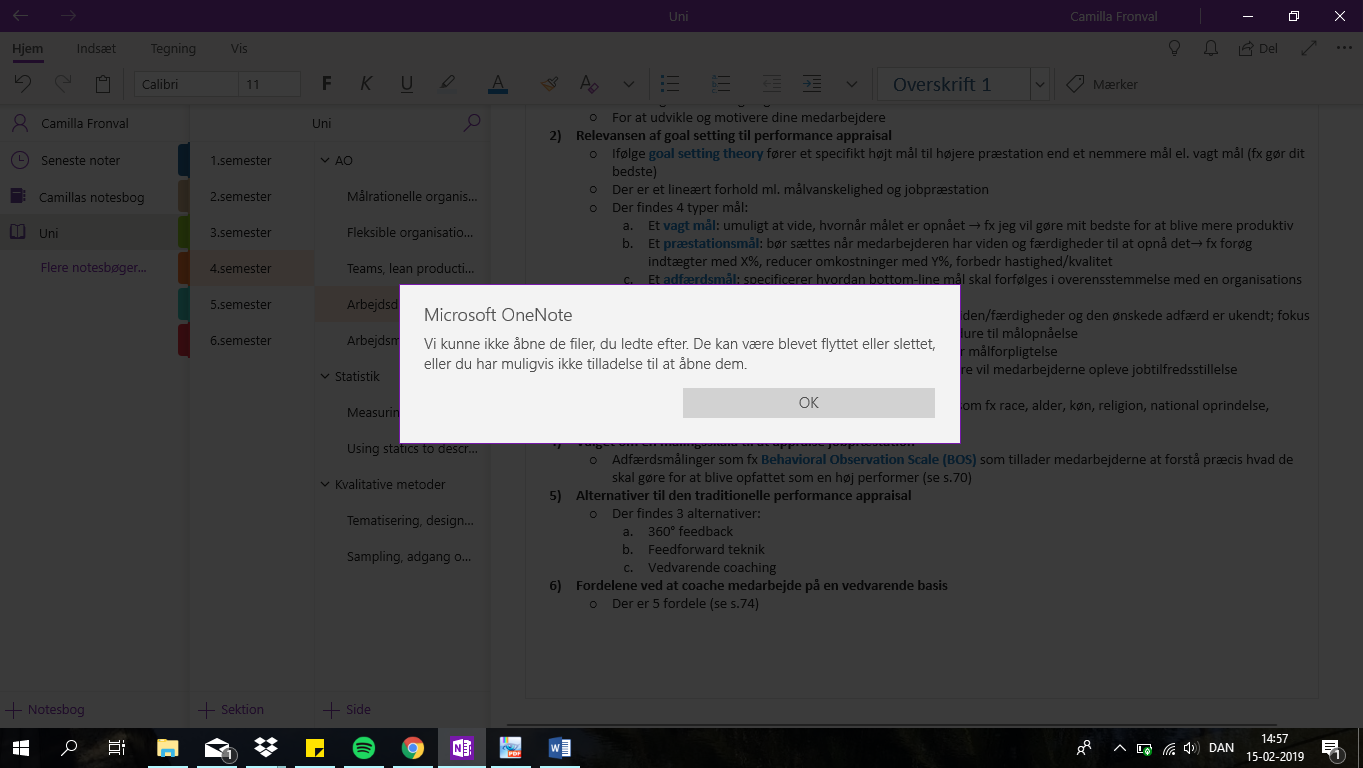This screenshot has height=768, width=1363.
Task: Click the Camilla Fronval account entry
Action: click(85, 124)
